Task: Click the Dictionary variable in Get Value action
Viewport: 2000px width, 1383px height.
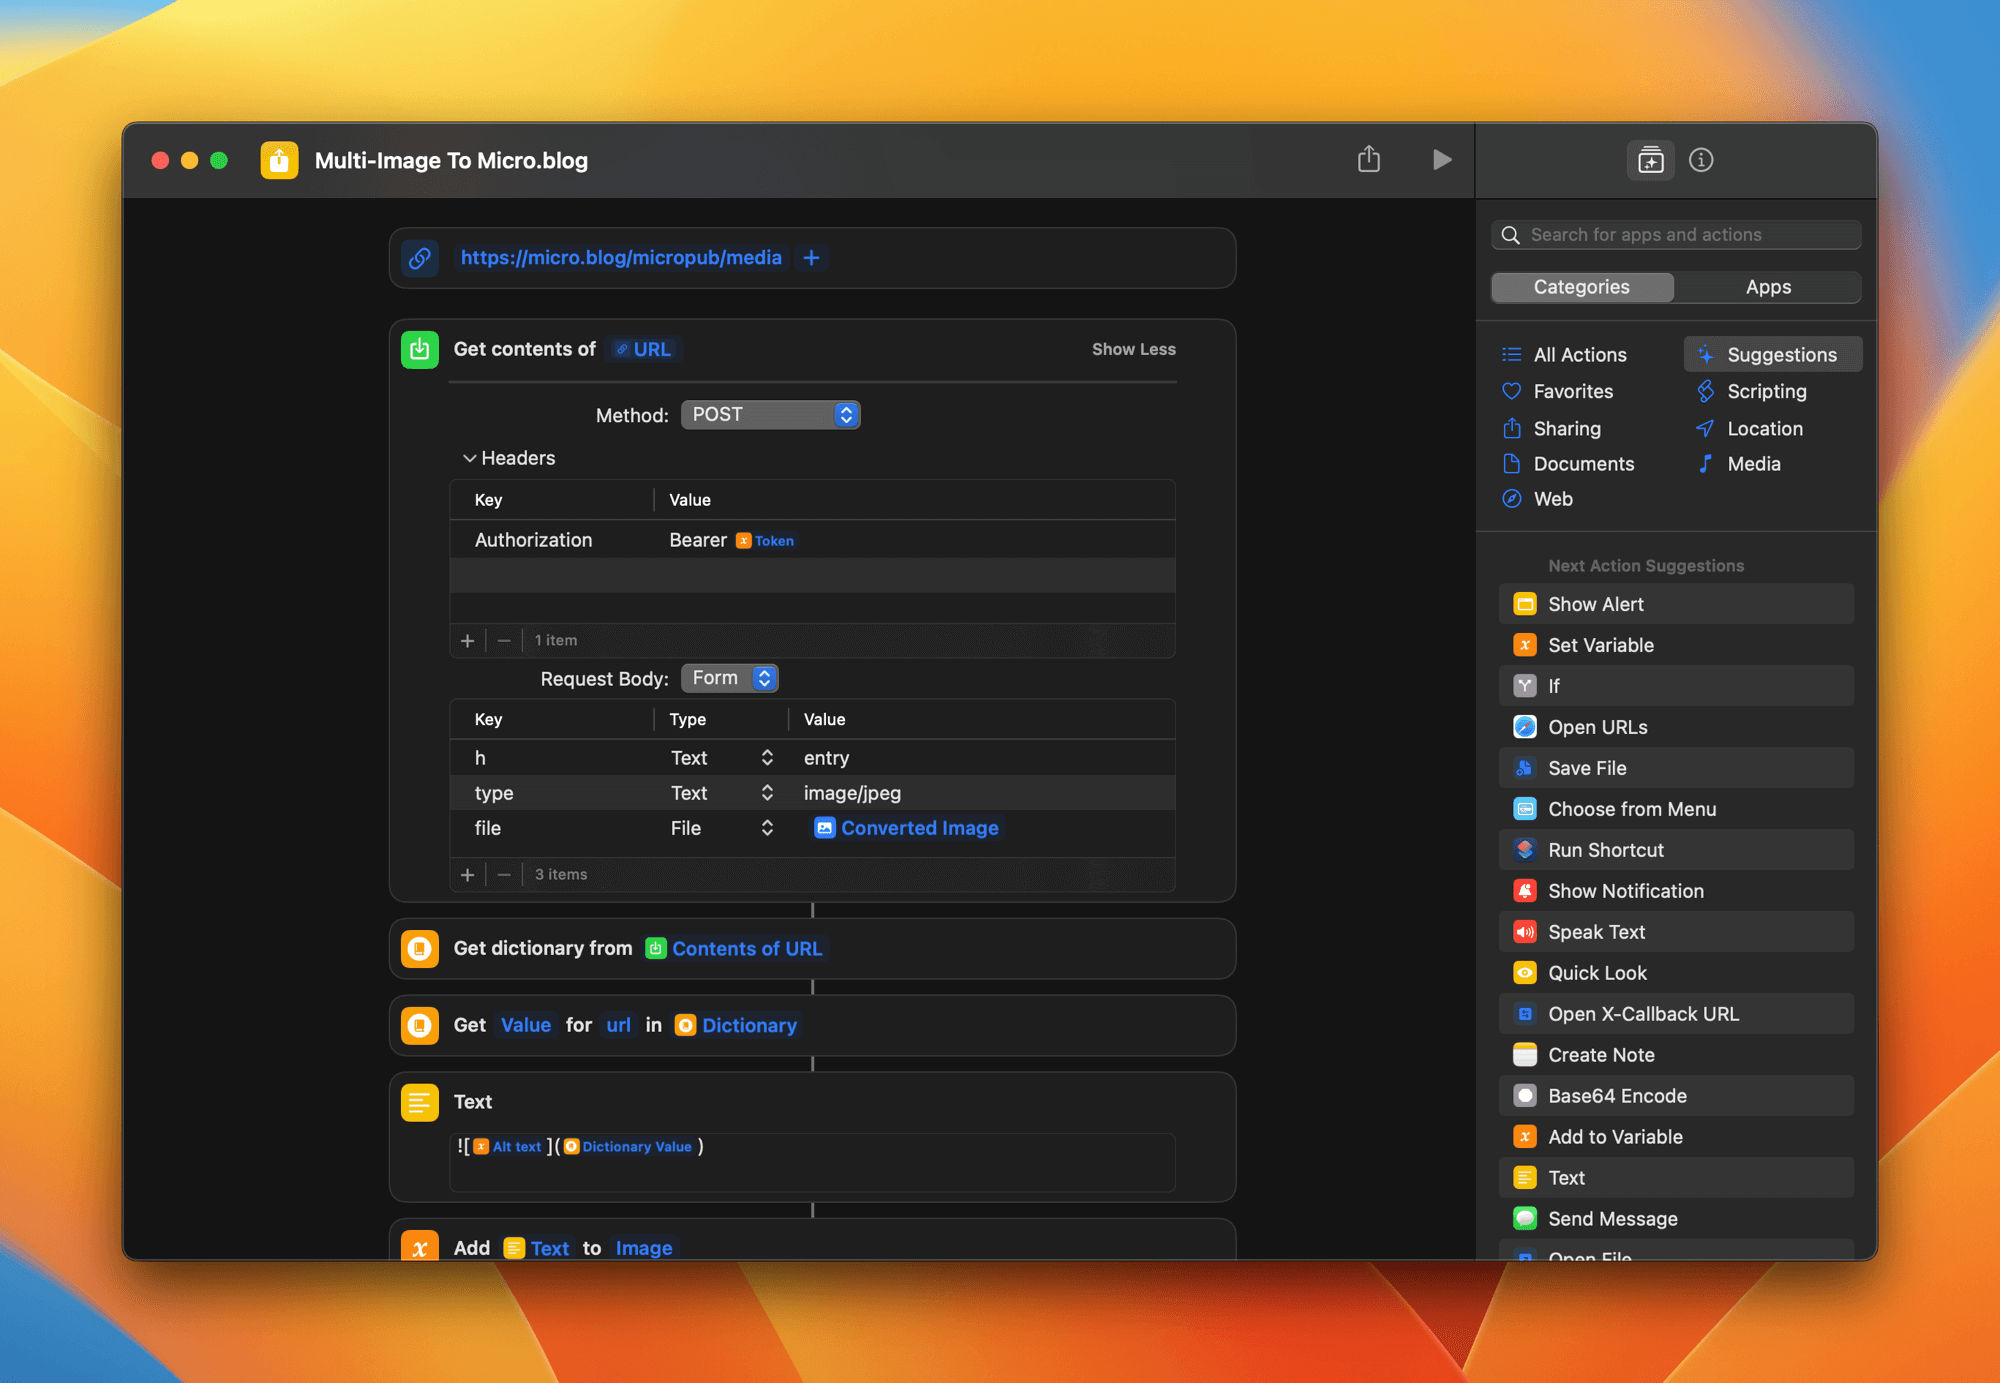Action: 737,1025
